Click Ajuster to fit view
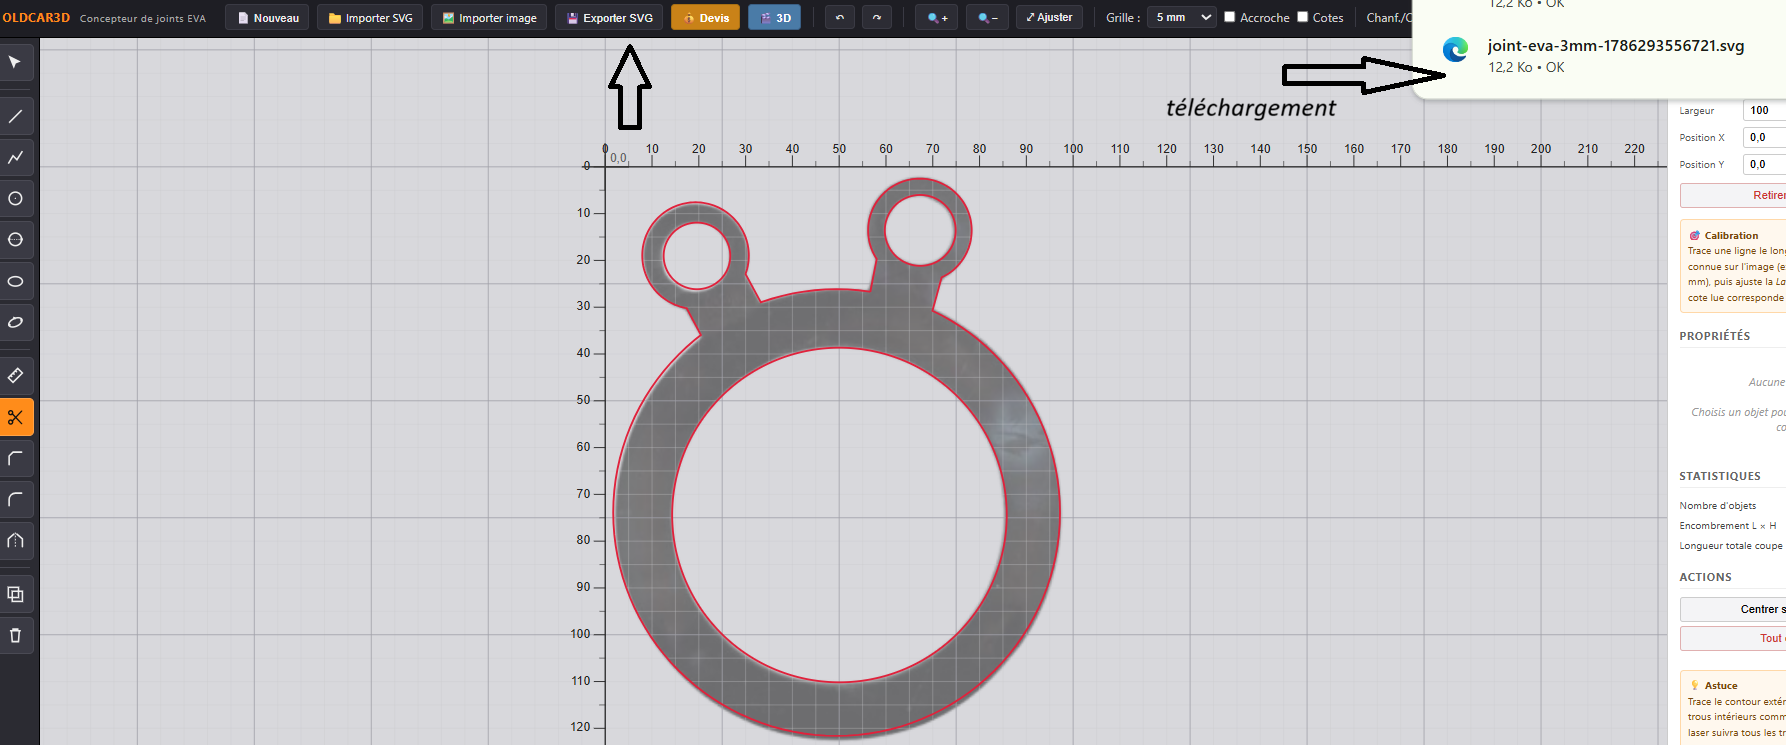 point(1049,18)
